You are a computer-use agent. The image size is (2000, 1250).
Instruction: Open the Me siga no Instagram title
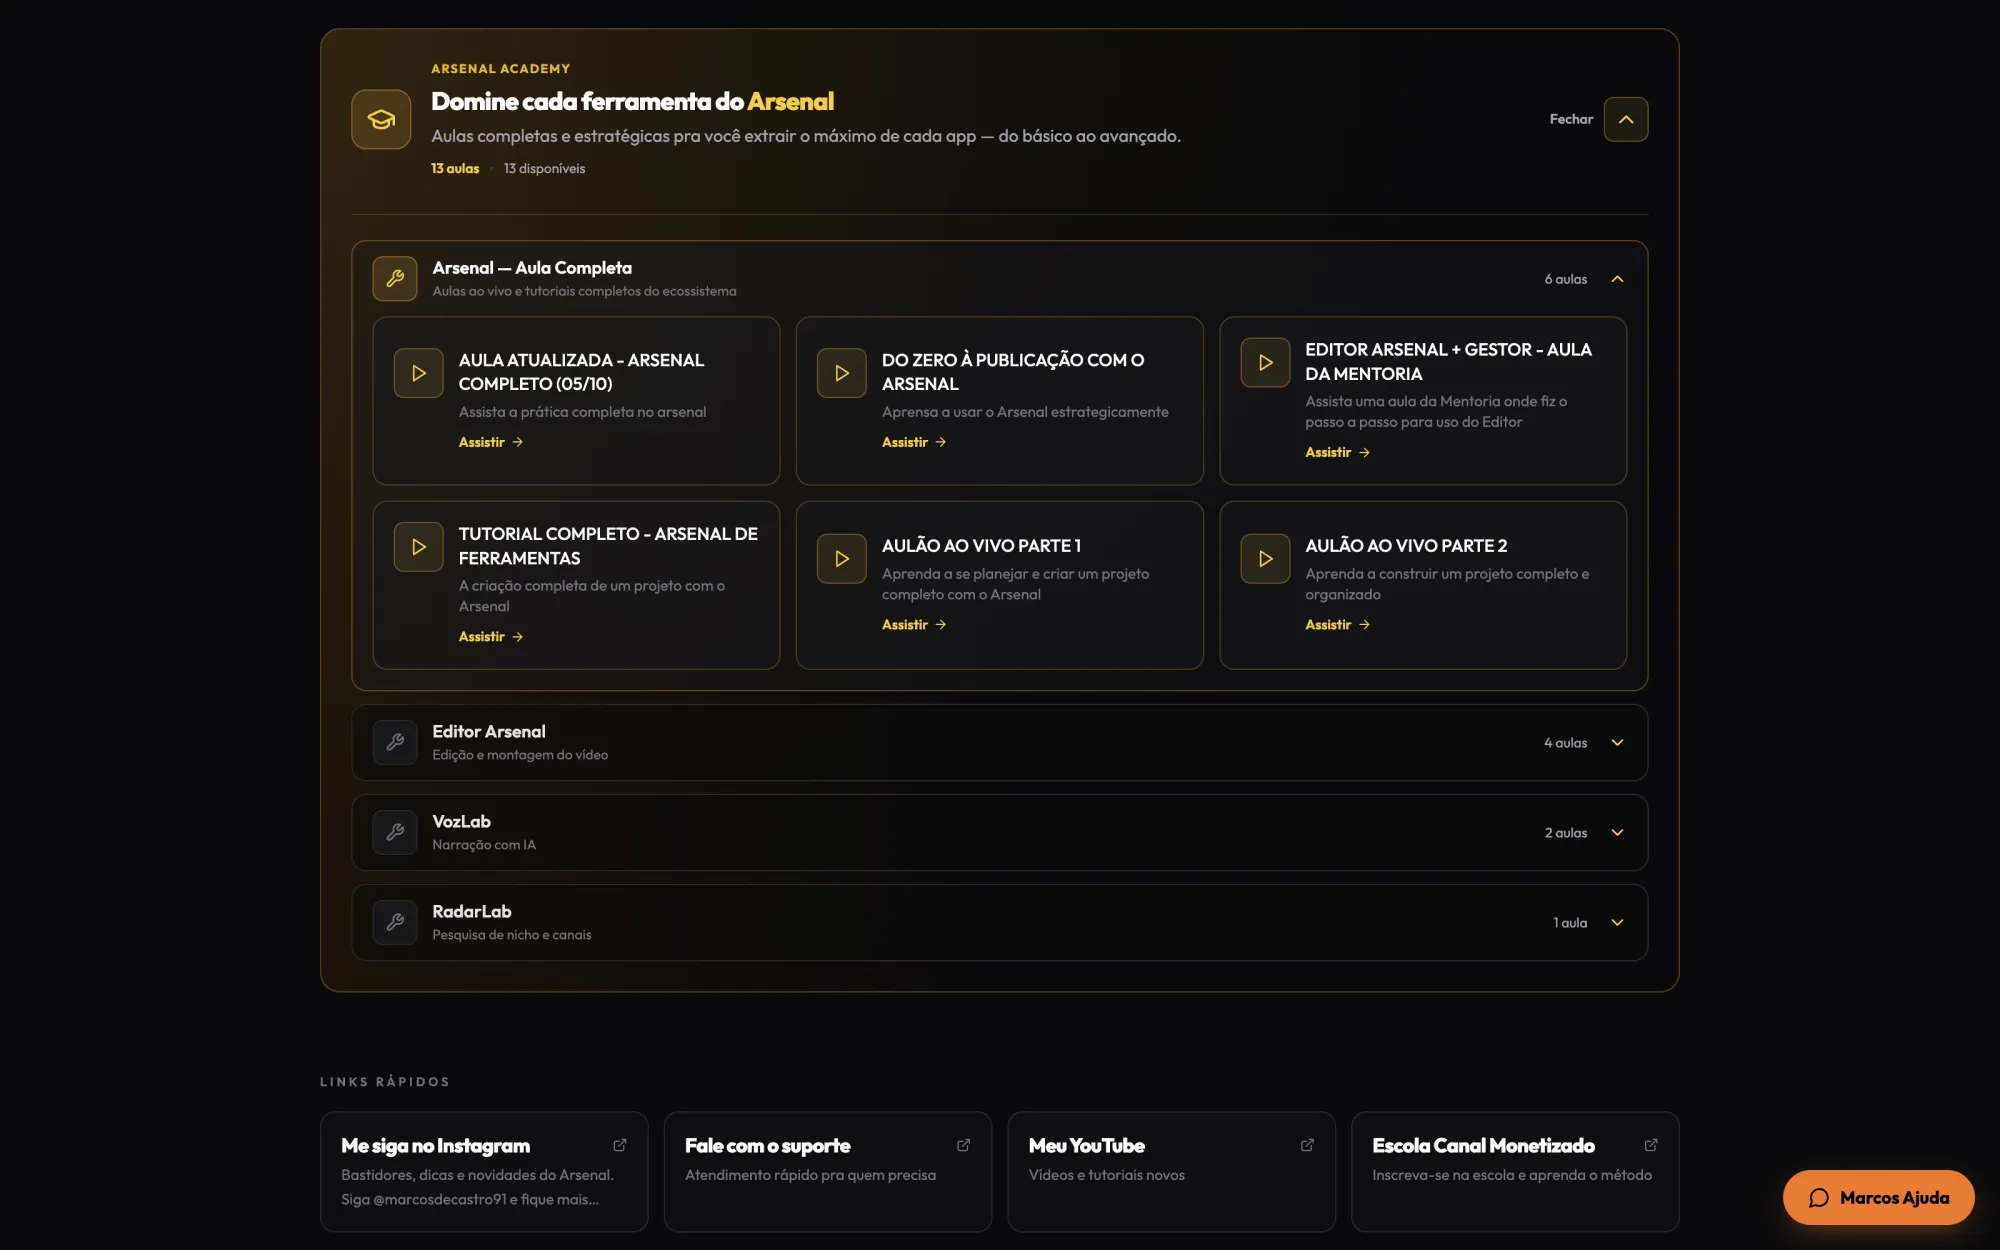coord(435,1146)
